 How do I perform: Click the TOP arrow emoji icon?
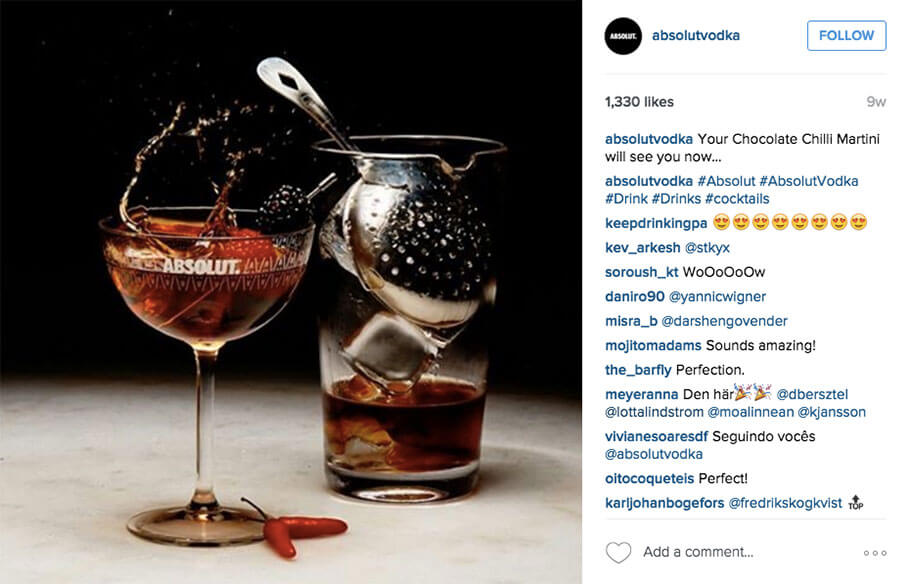click(x=856, y=502)
